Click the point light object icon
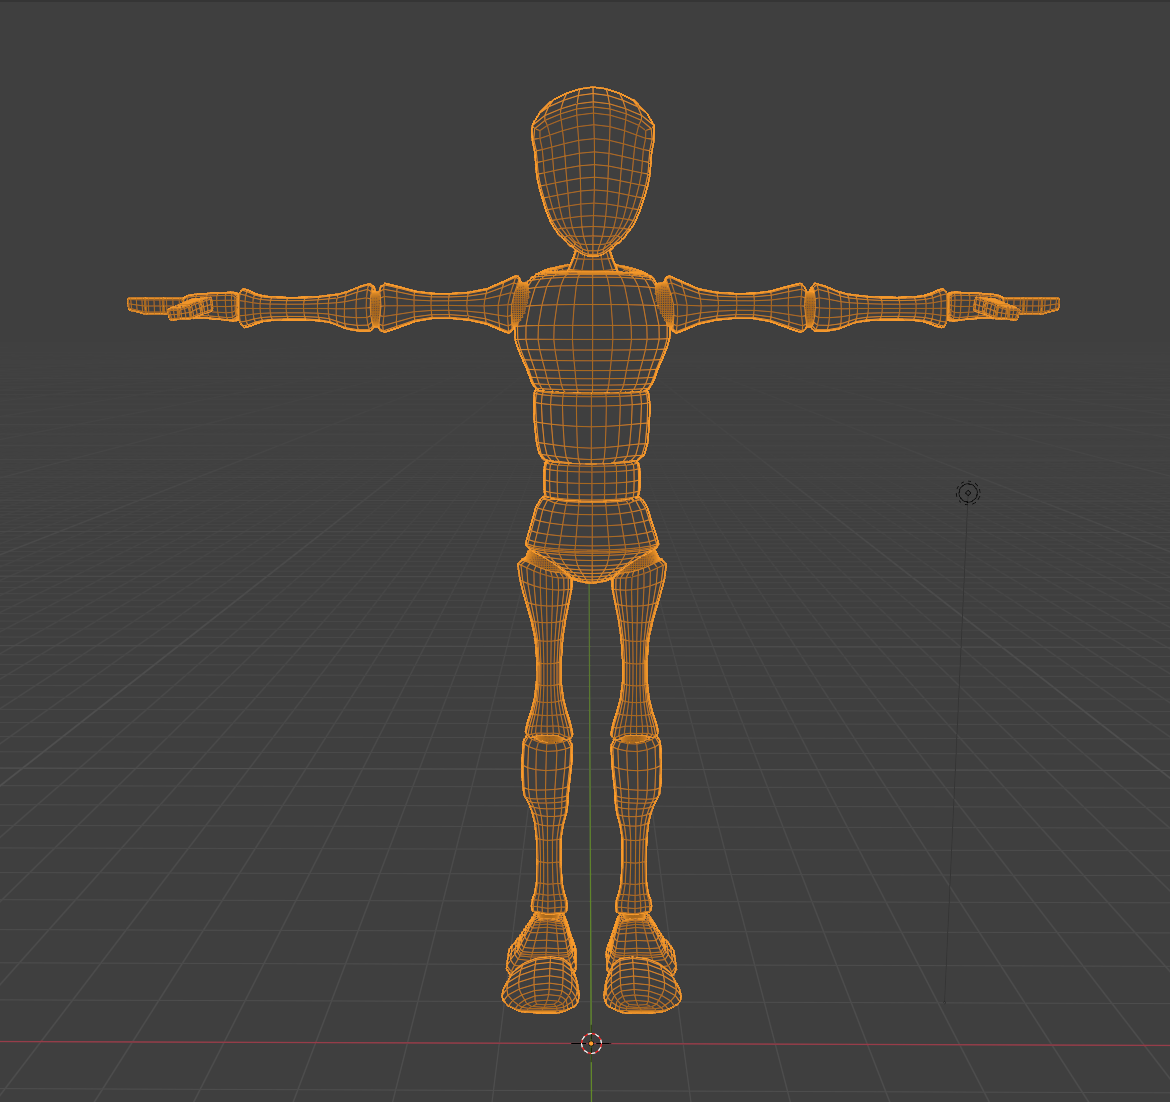 967,492
